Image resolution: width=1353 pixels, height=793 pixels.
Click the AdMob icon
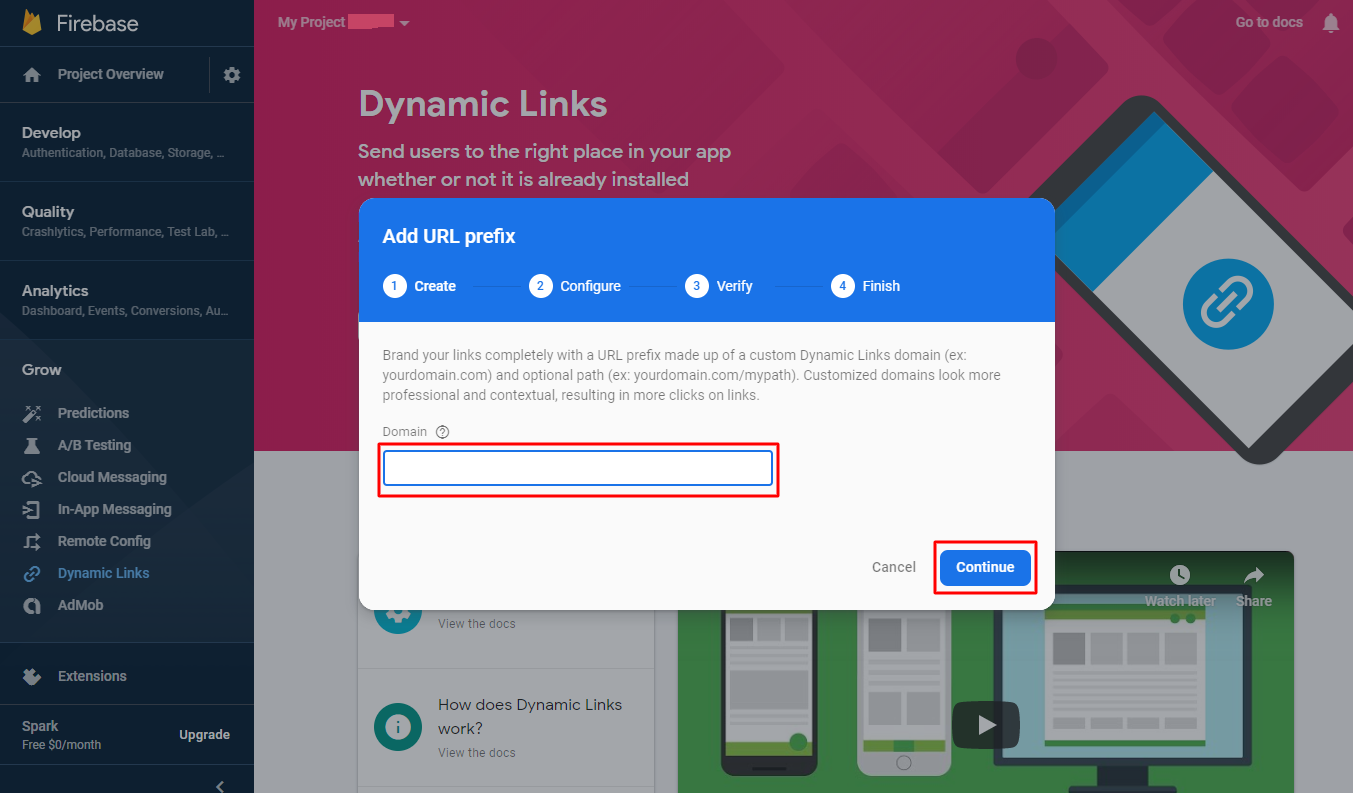click(x=32, y=605)
